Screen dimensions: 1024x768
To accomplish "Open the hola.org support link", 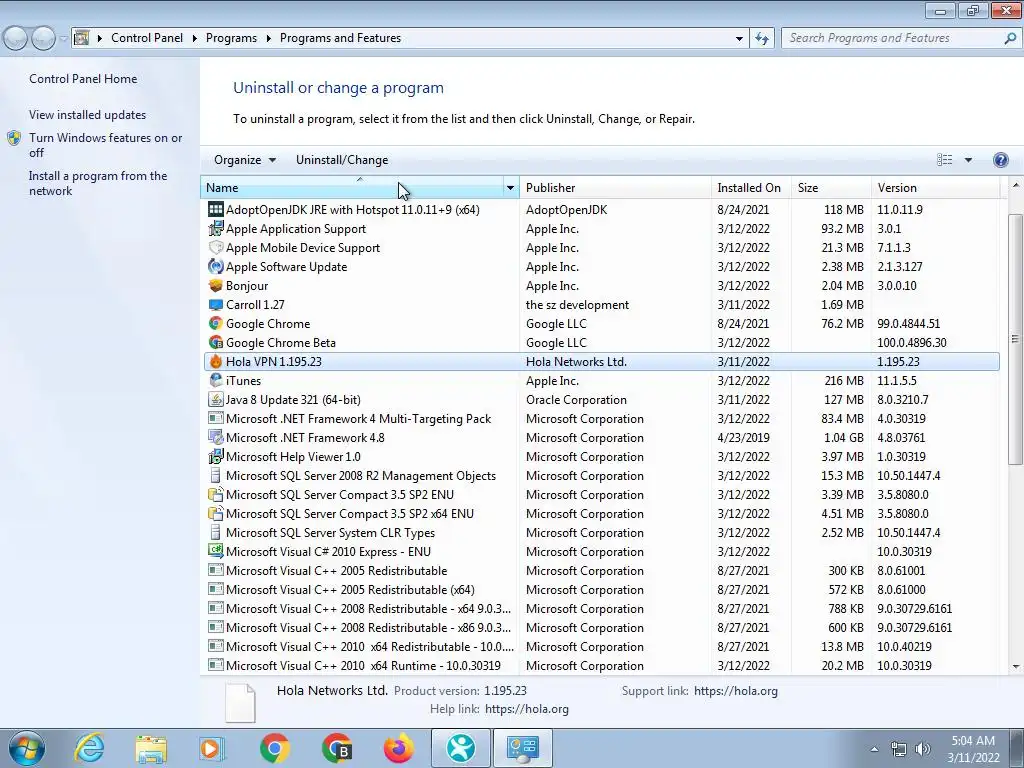I will point(735,691).
